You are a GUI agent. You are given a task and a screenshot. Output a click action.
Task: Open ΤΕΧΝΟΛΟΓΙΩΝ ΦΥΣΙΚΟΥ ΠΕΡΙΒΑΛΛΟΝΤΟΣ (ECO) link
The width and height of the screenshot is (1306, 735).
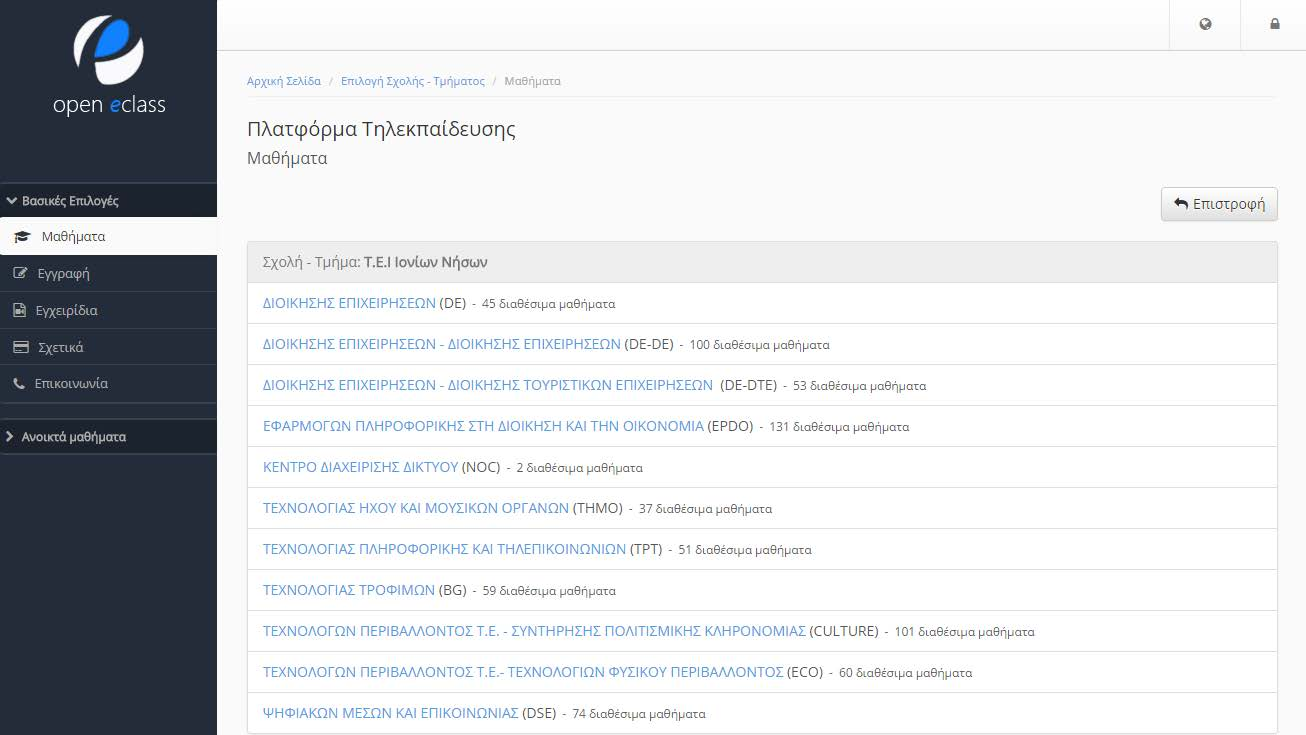pos(523,672)
